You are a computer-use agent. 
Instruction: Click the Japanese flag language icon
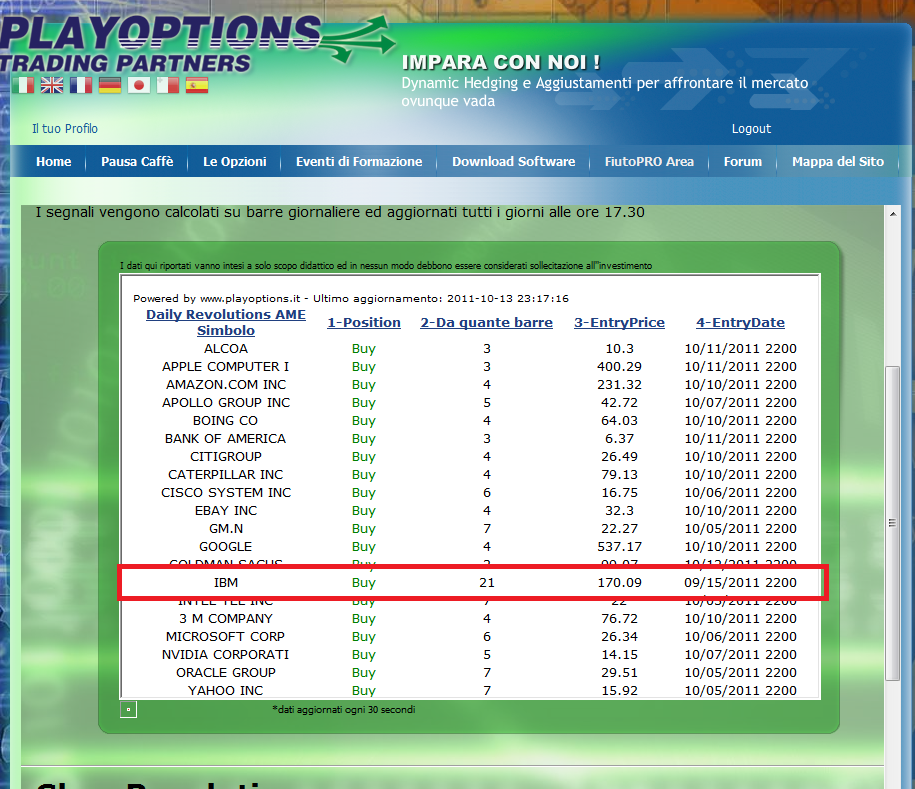pos(139,85)
